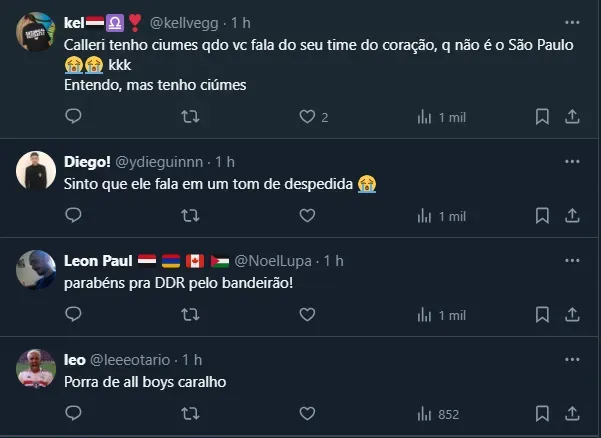601x438 pixels.
Task: Open Leon Paul's profile name link
Action: (98, 261)
